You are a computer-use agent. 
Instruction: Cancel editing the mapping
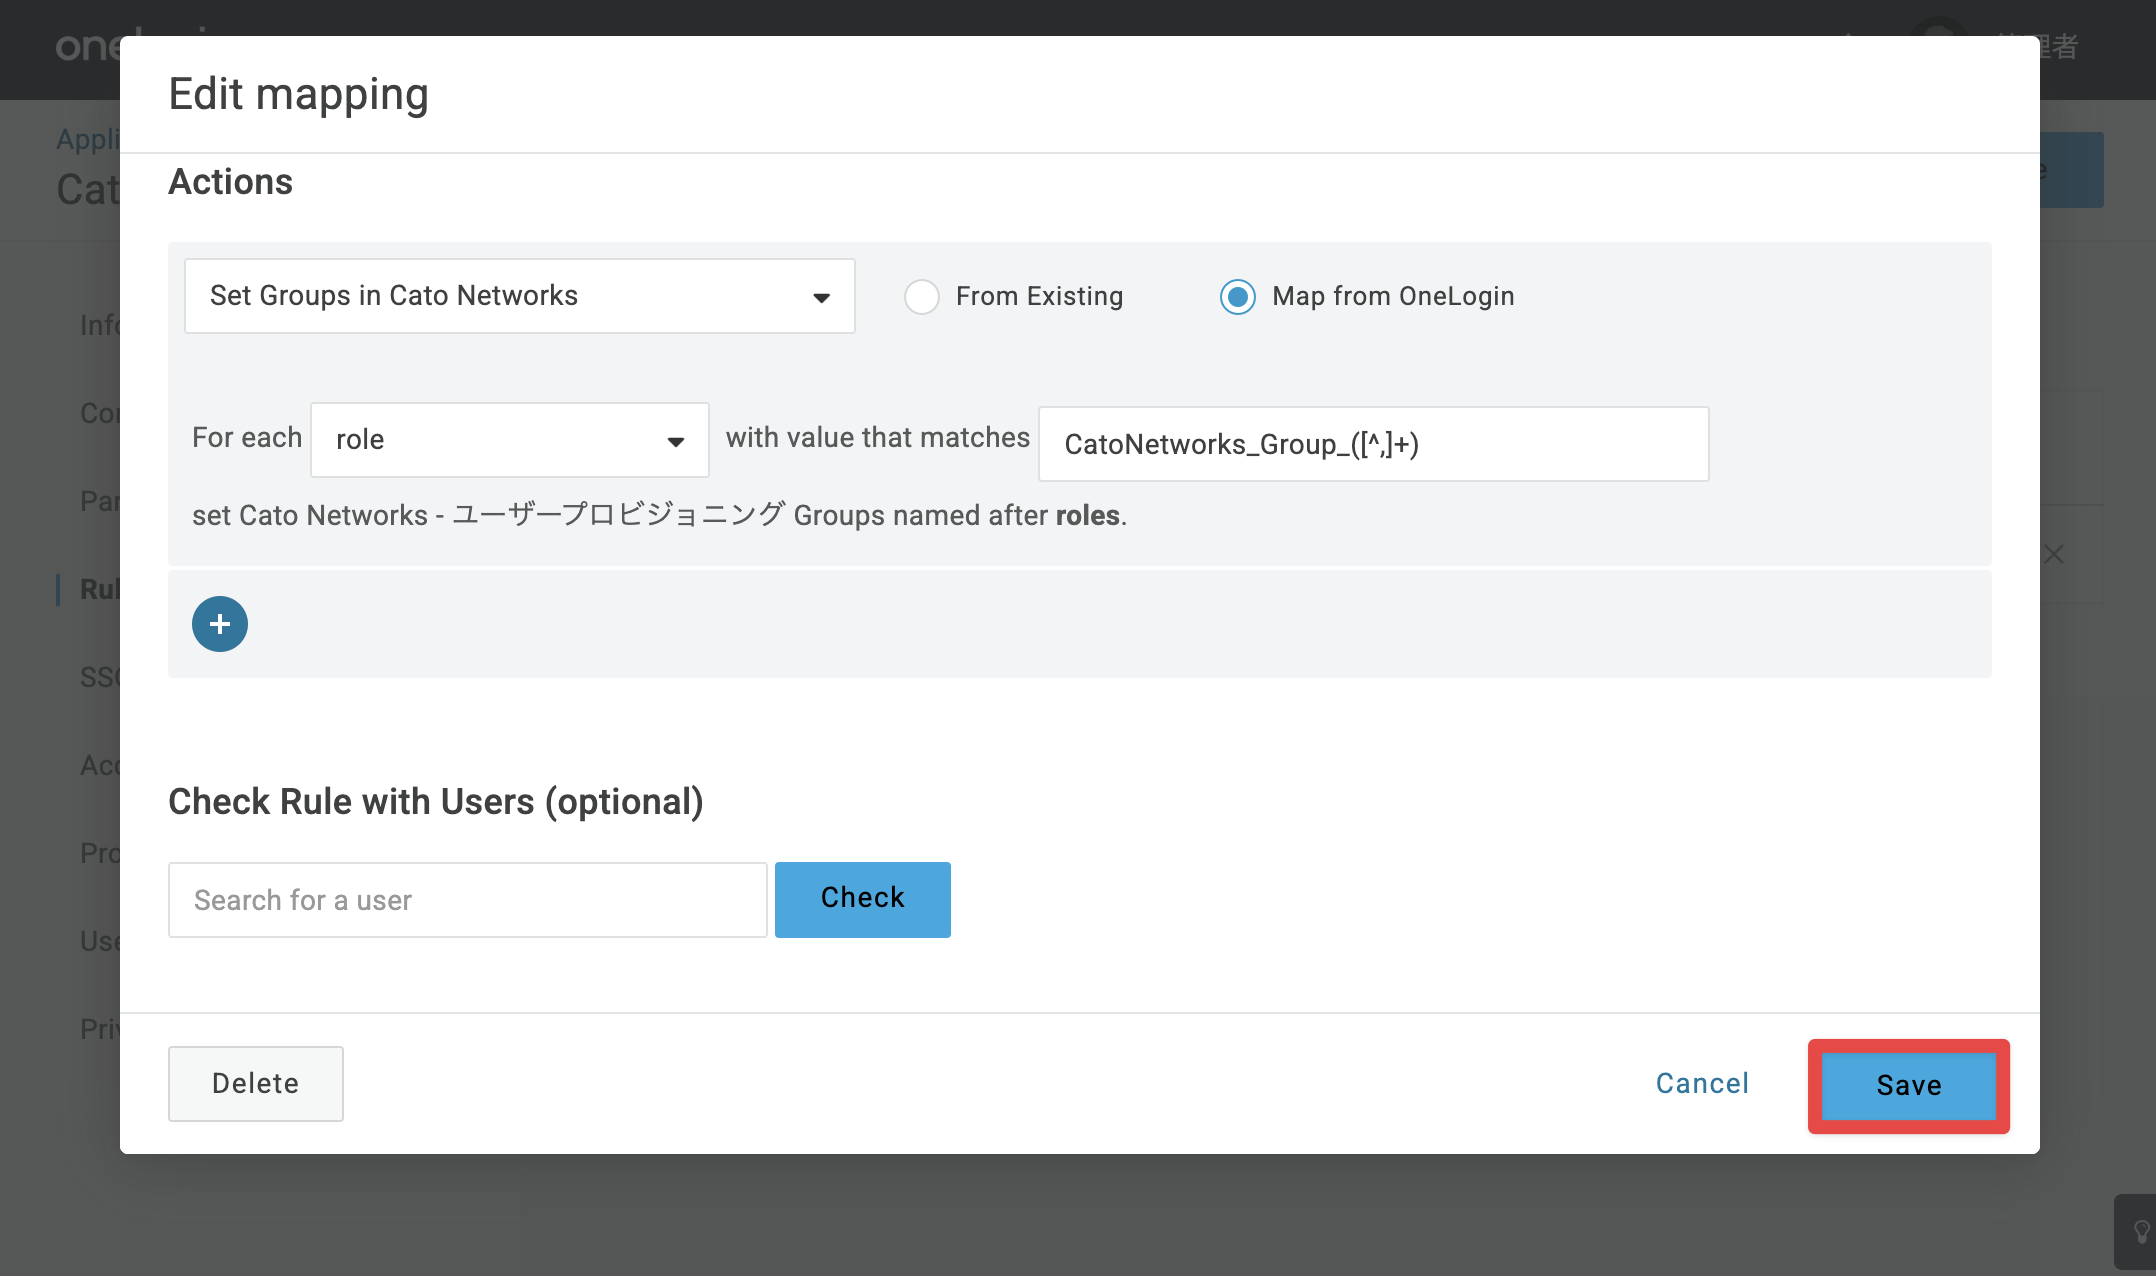pyautogui.click(x=1703, y=1084)
